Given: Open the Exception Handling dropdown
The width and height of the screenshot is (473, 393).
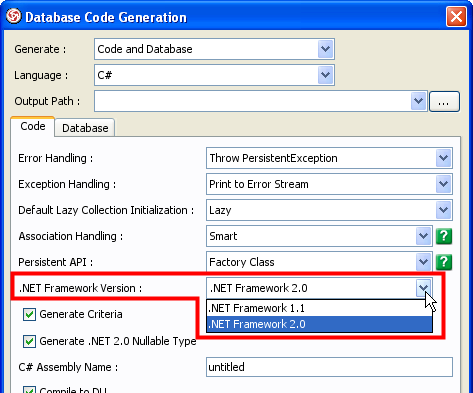Looking at the screenshot, I should point(443,184).
